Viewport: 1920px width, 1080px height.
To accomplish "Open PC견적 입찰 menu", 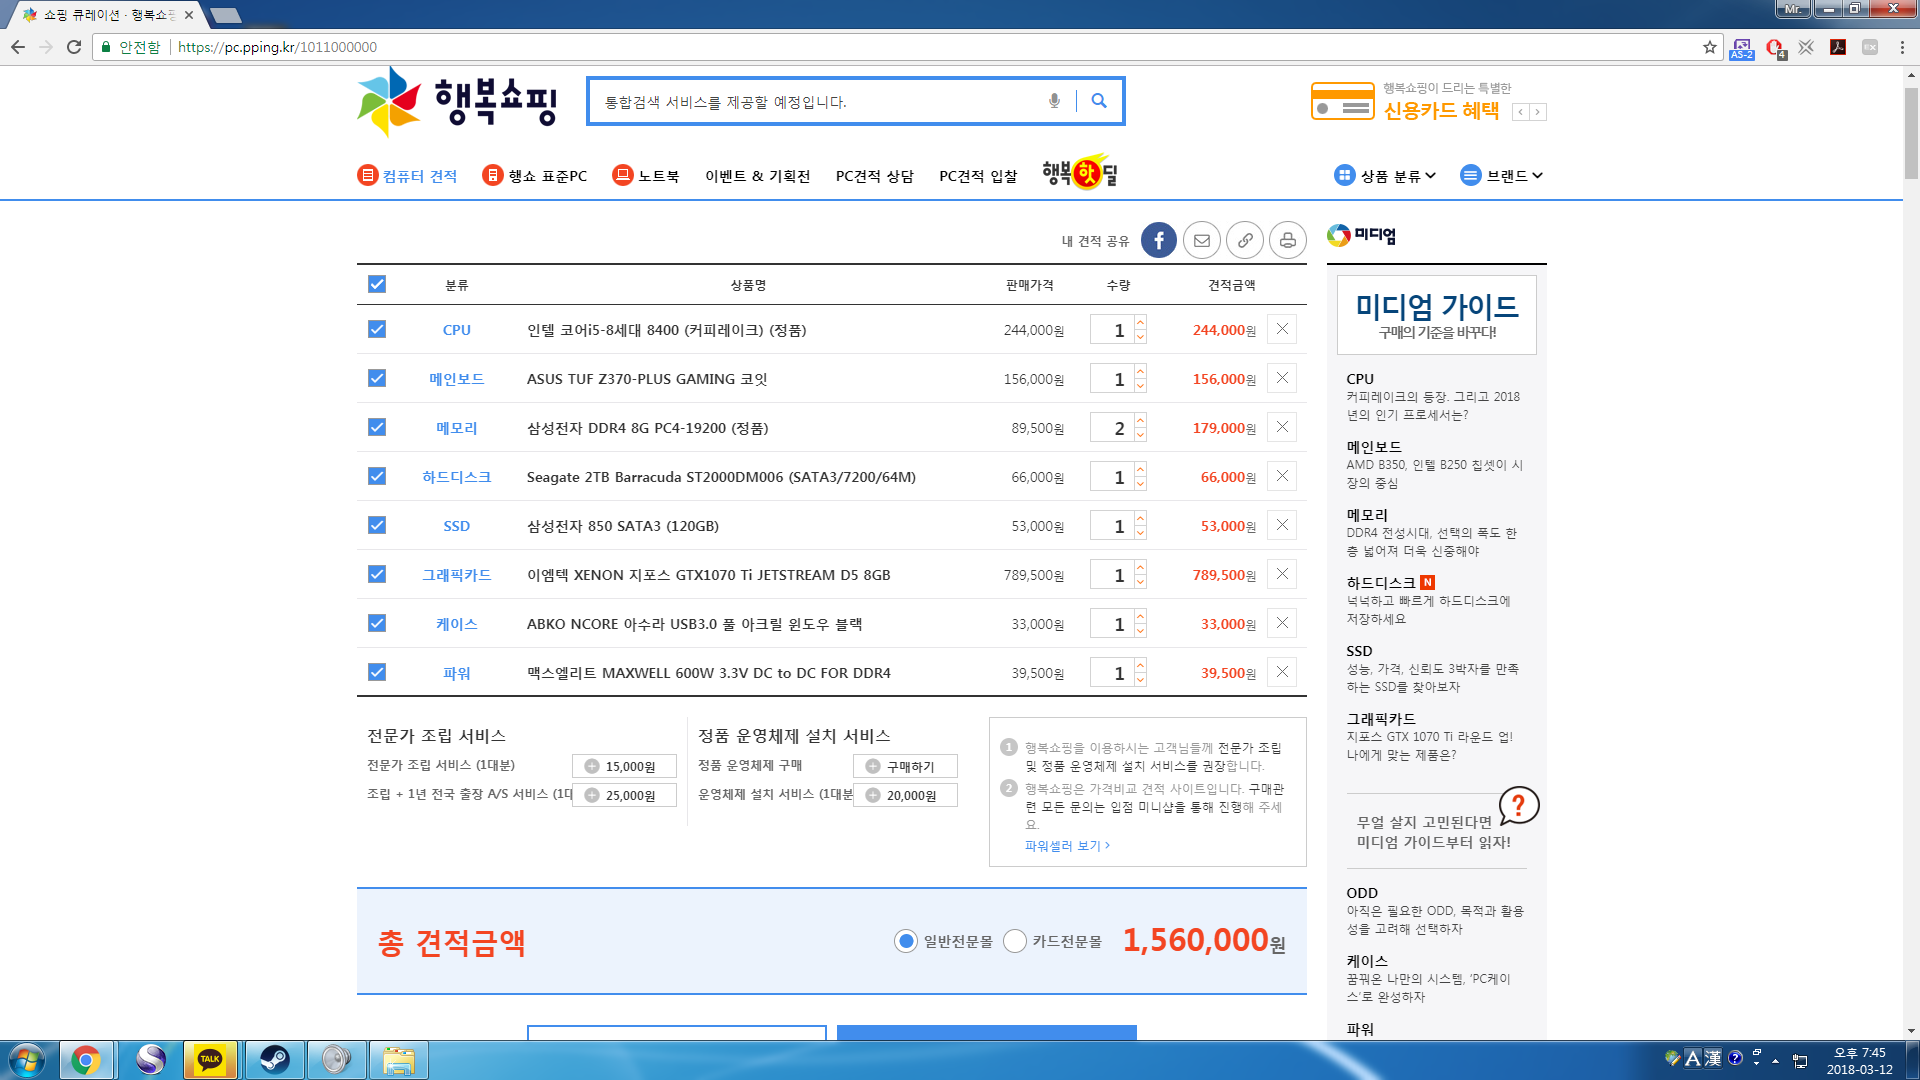I will 978,176.
